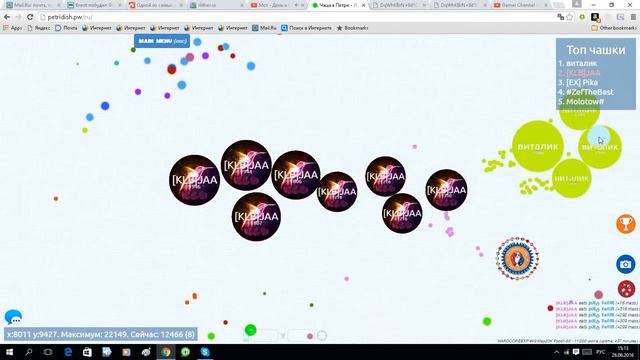Viewport: 640px width, 360px height.
Task: Open the Action Center notifications icon
Action: (576, 352)
